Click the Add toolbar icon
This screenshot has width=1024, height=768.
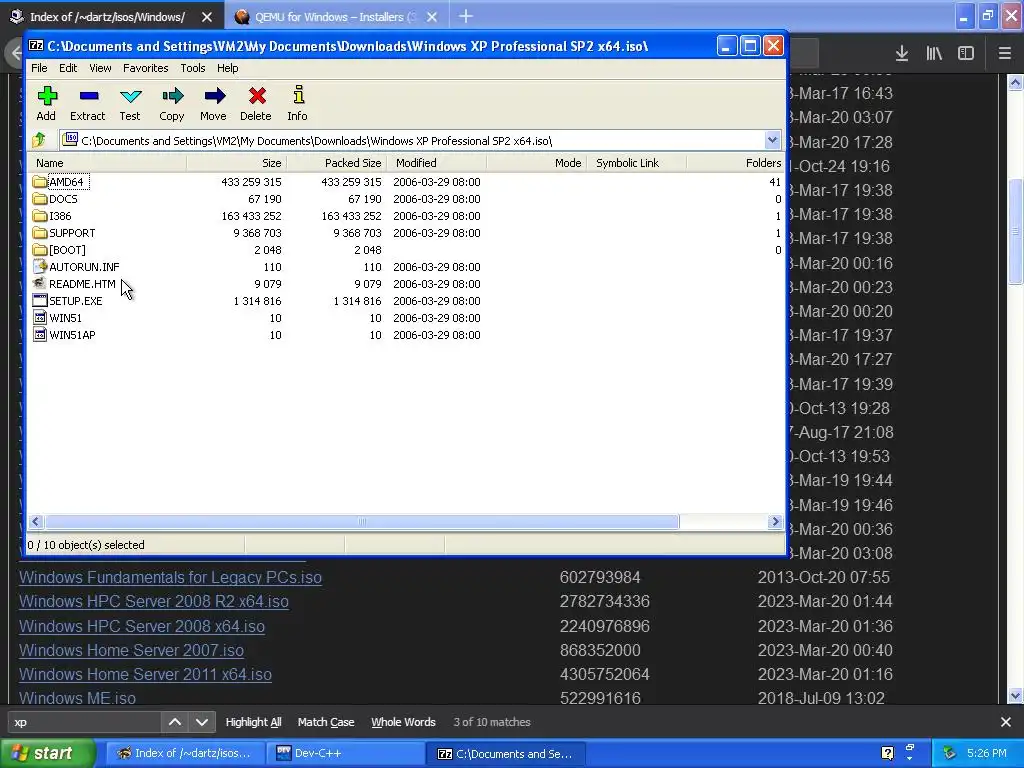coord(46,97)
